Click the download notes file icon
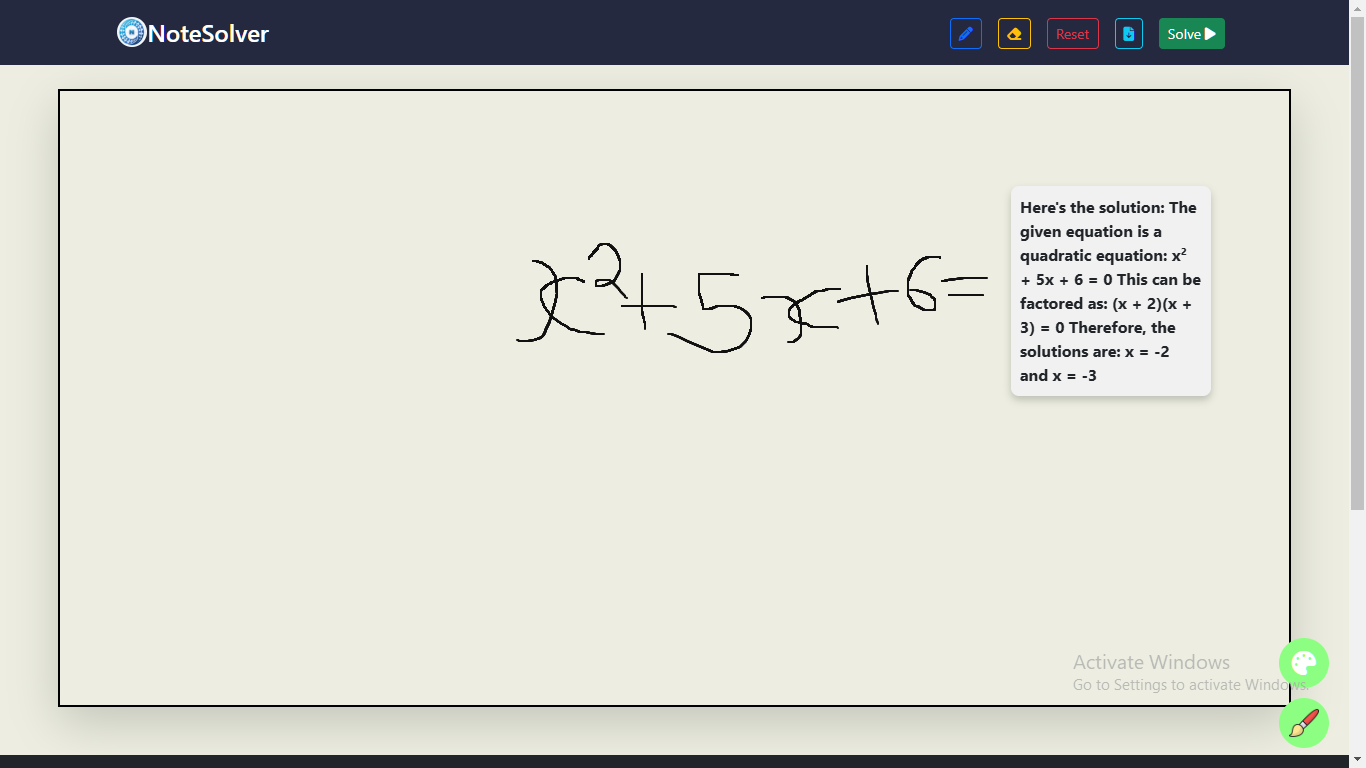Image resolution: width=1366 pixels, height=768 pixels. (x=1128, y=33)
